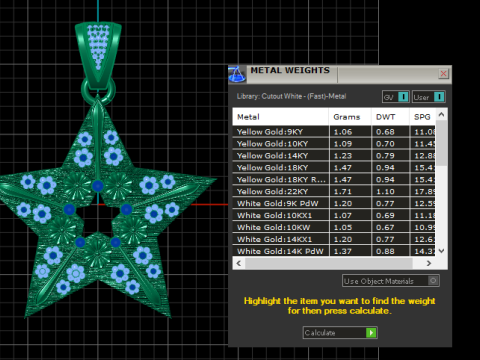Select the Yellow Gold:10KY row

point(334,144)
